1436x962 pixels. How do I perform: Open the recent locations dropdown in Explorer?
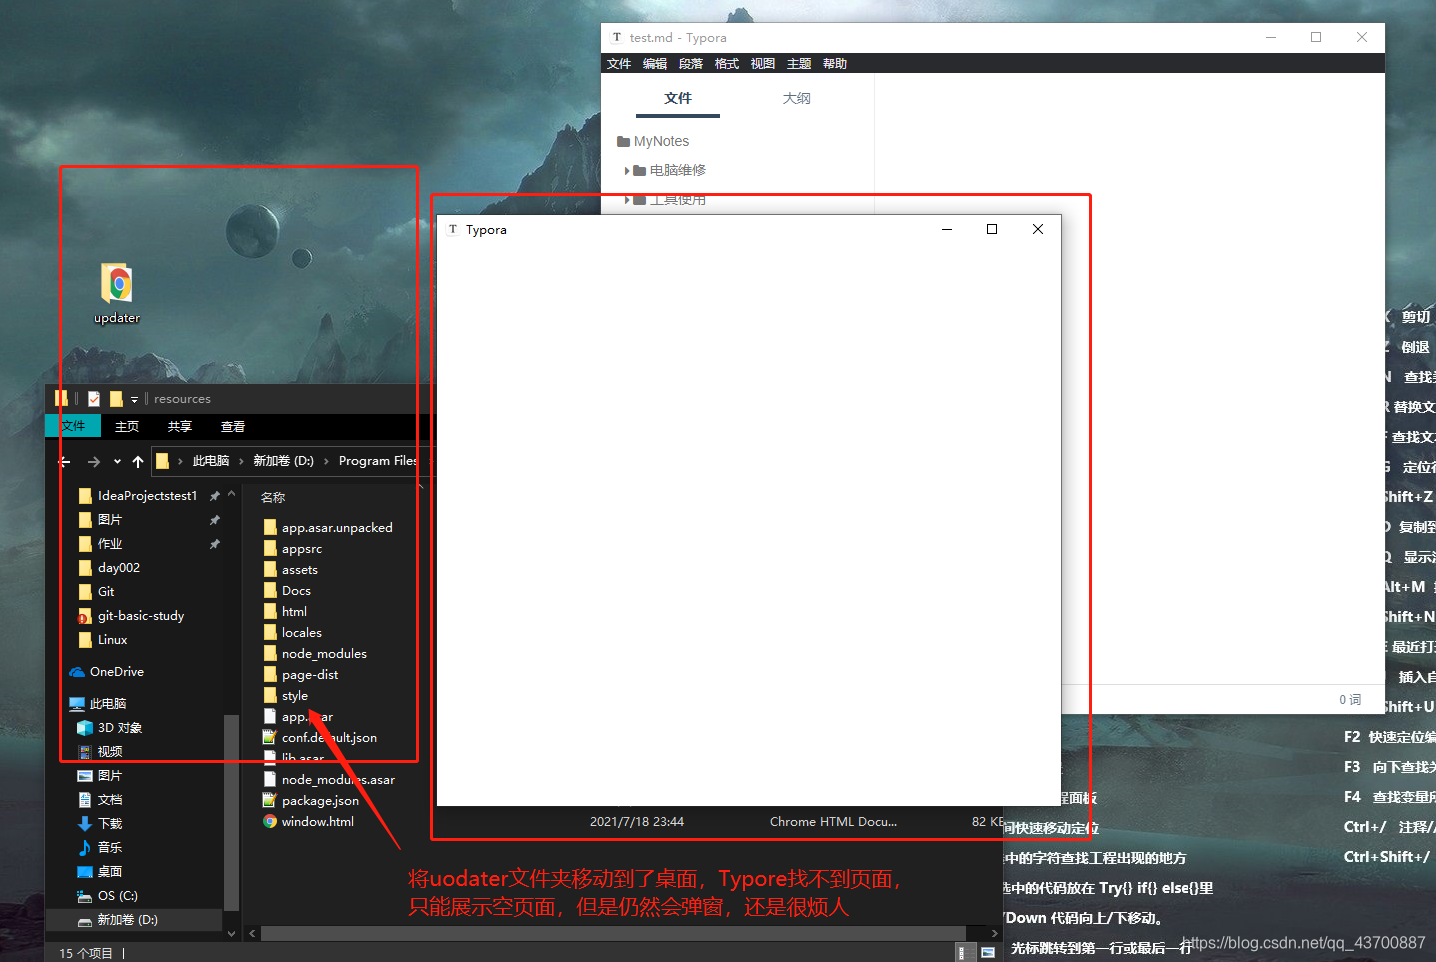point(117,461)
